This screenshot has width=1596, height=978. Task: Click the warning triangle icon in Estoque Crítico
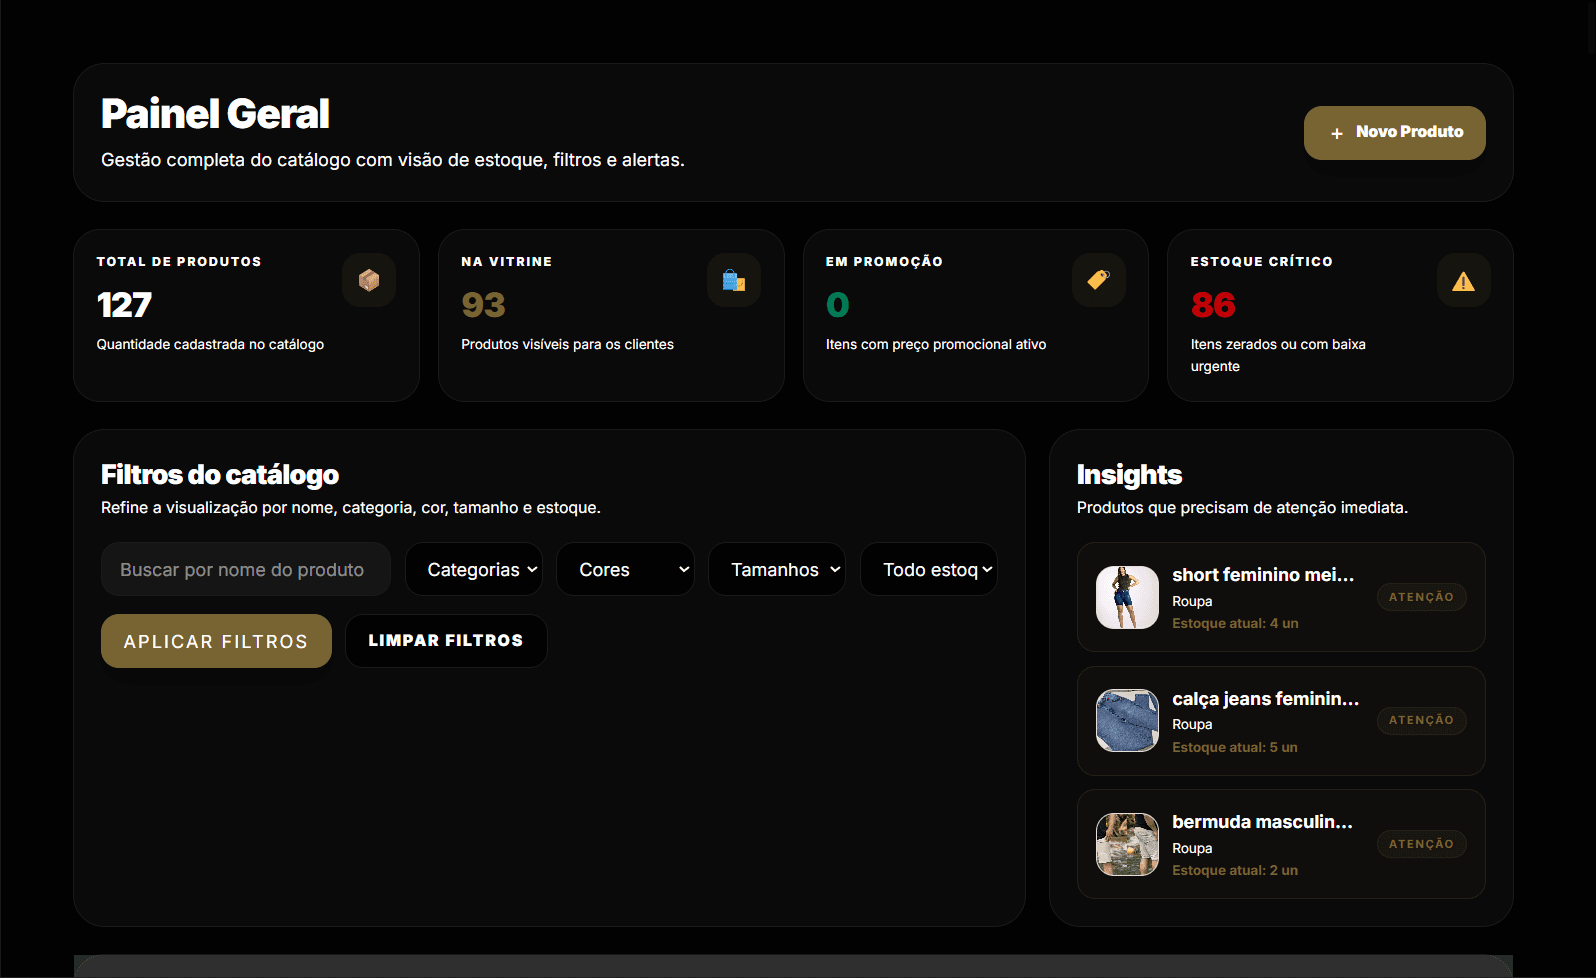coord(1463,281)
